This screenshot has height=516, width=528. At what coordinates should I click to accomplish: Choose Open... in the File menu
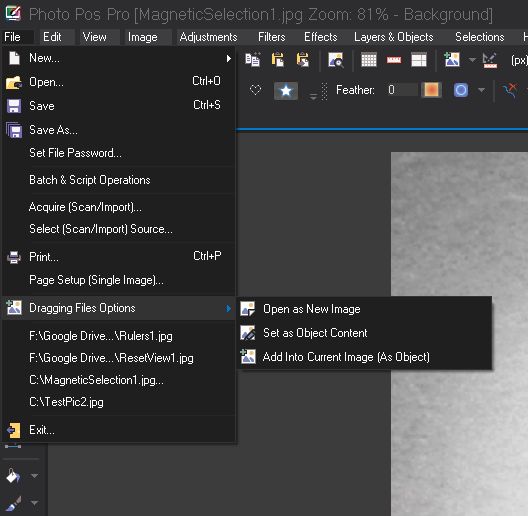pos(119,82)
